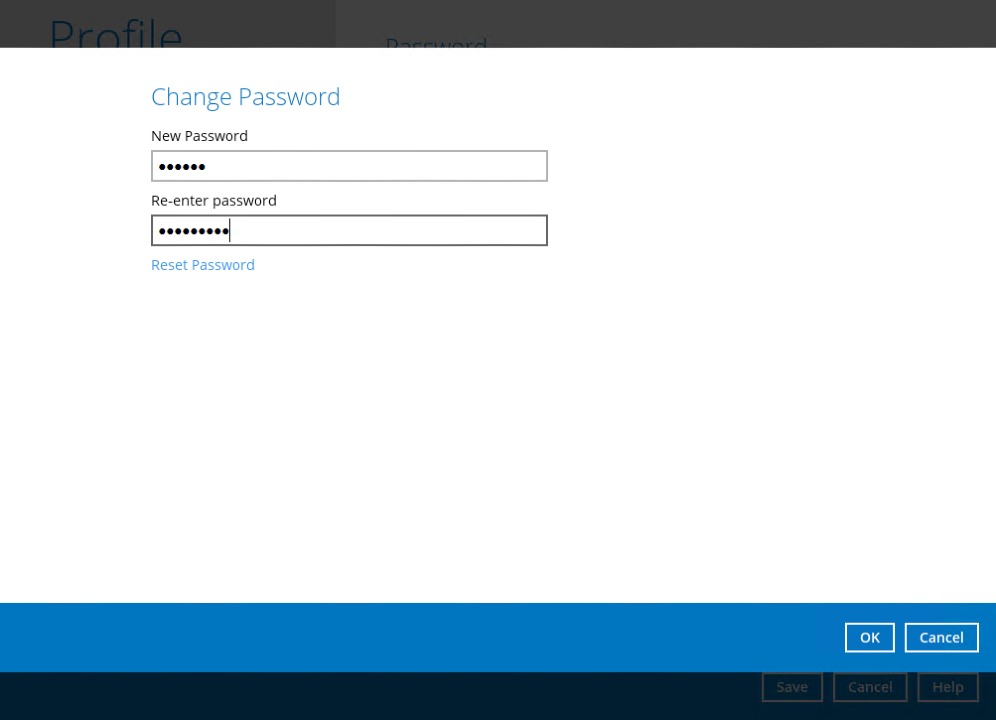Click the Re-enter password field label
The width and height of the screenshot is (996, 720).
tap(213, 200)
